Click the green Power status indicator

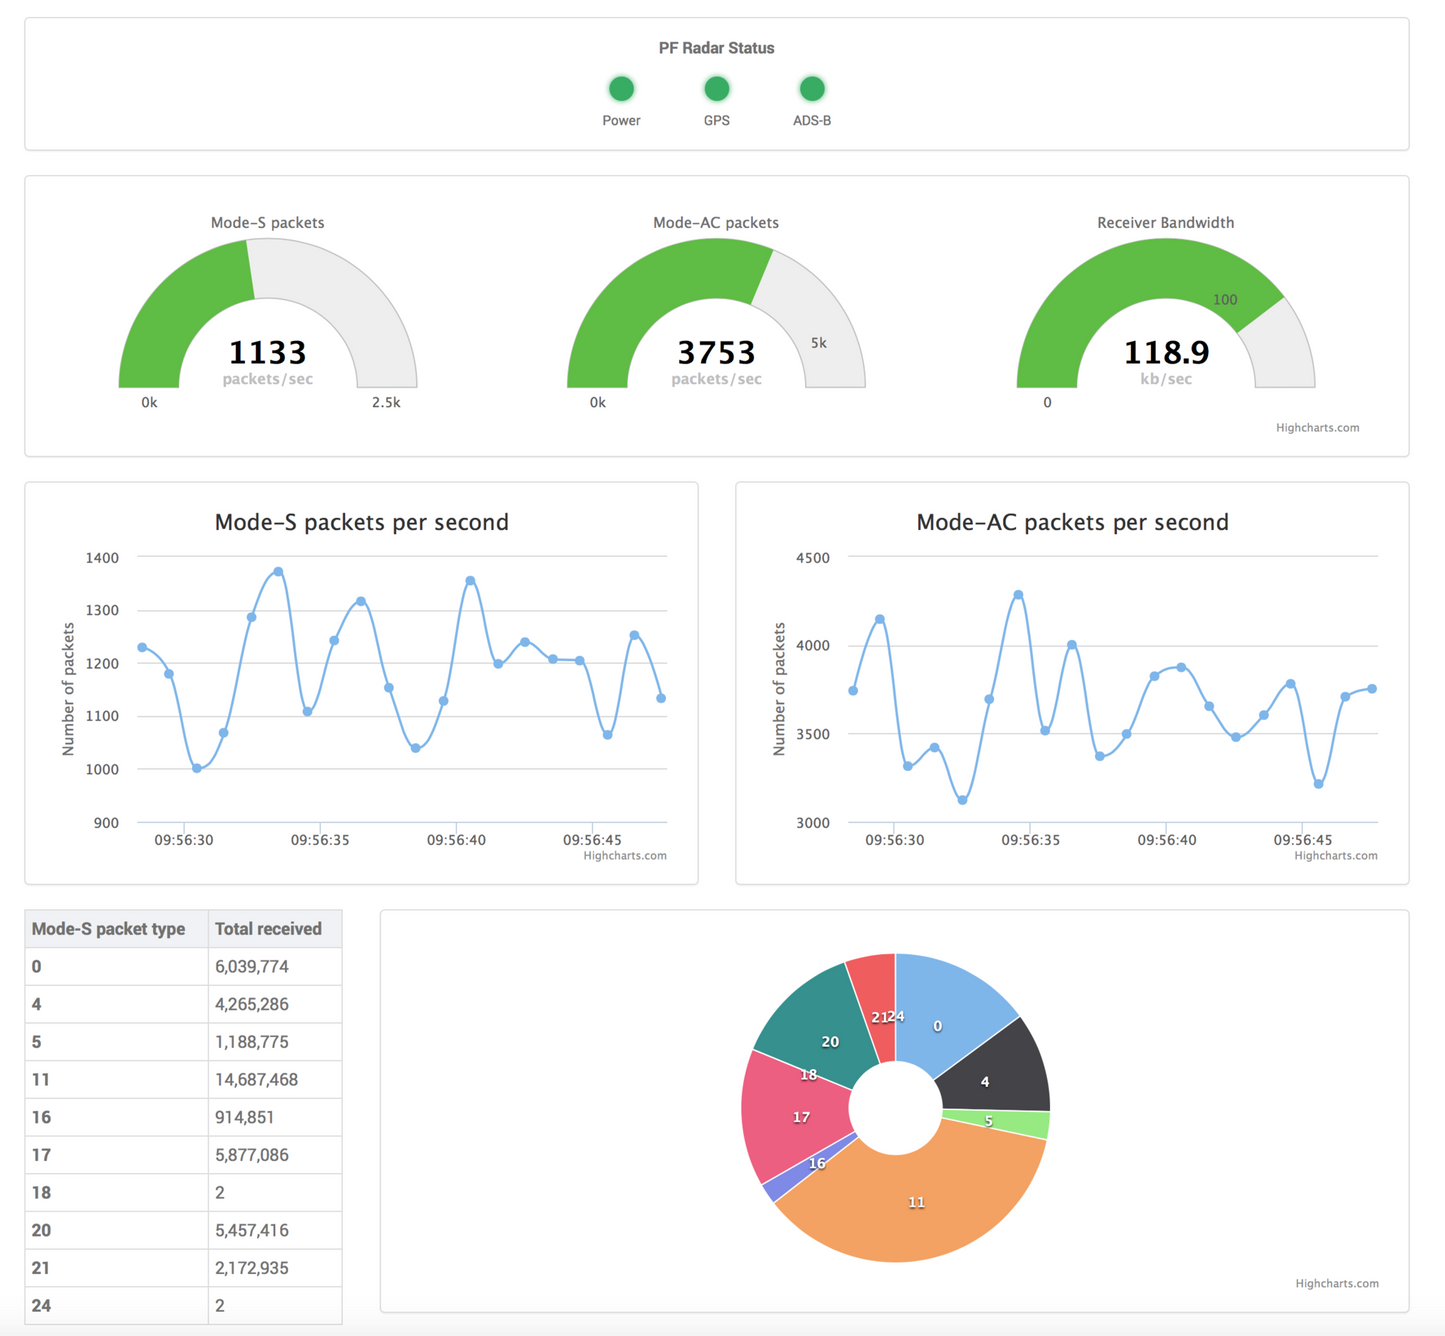(621, 89)
